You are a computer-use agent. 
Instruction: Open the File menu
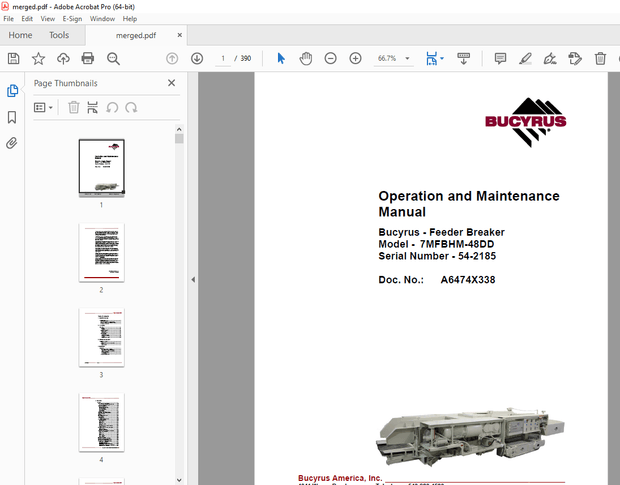click(8, 19)
